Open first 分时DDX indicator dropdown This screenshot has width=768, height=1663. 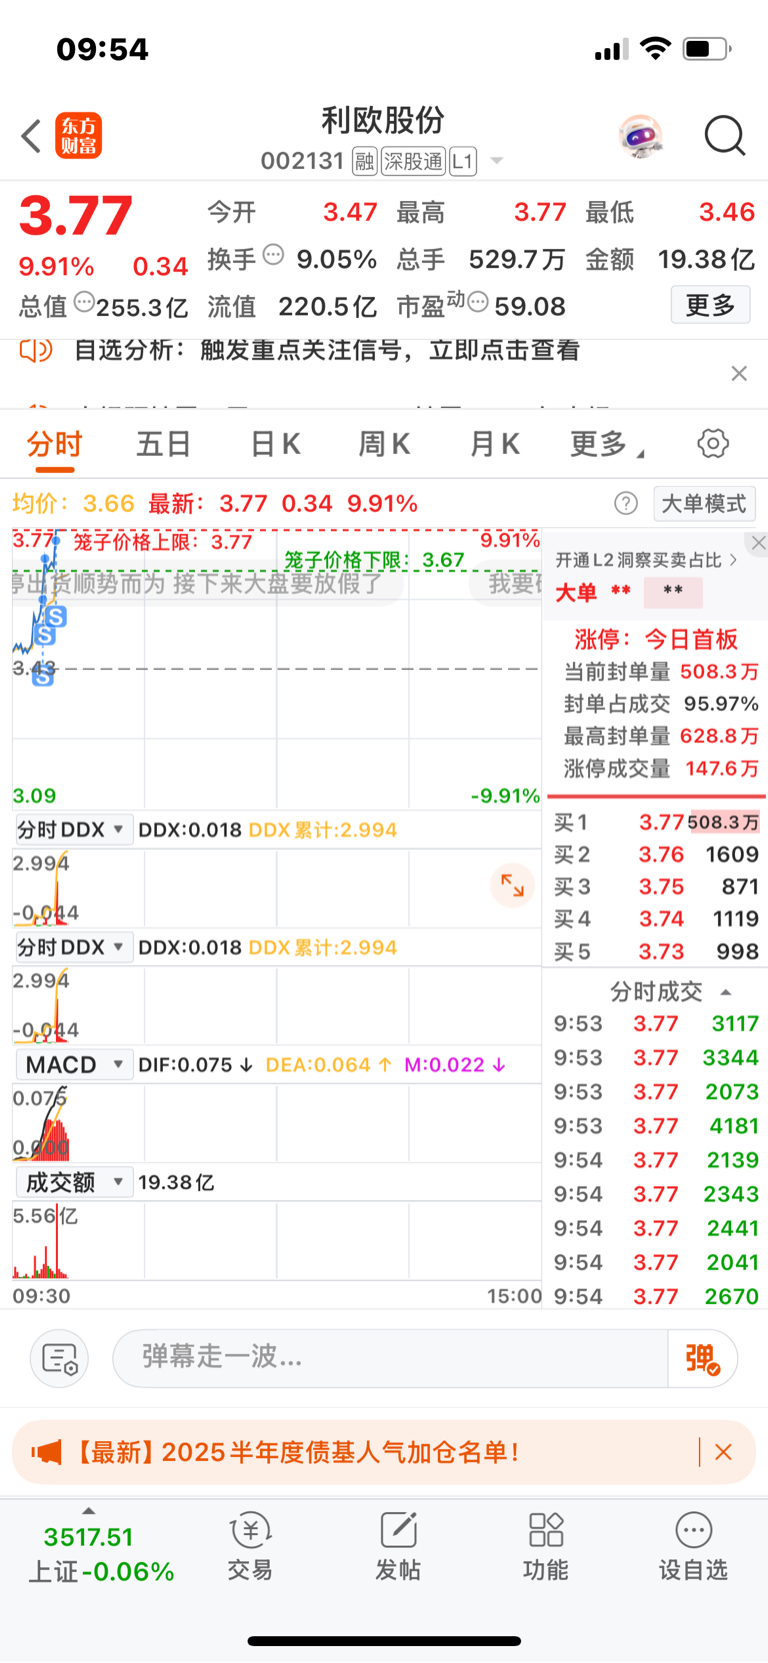(74, 830)
